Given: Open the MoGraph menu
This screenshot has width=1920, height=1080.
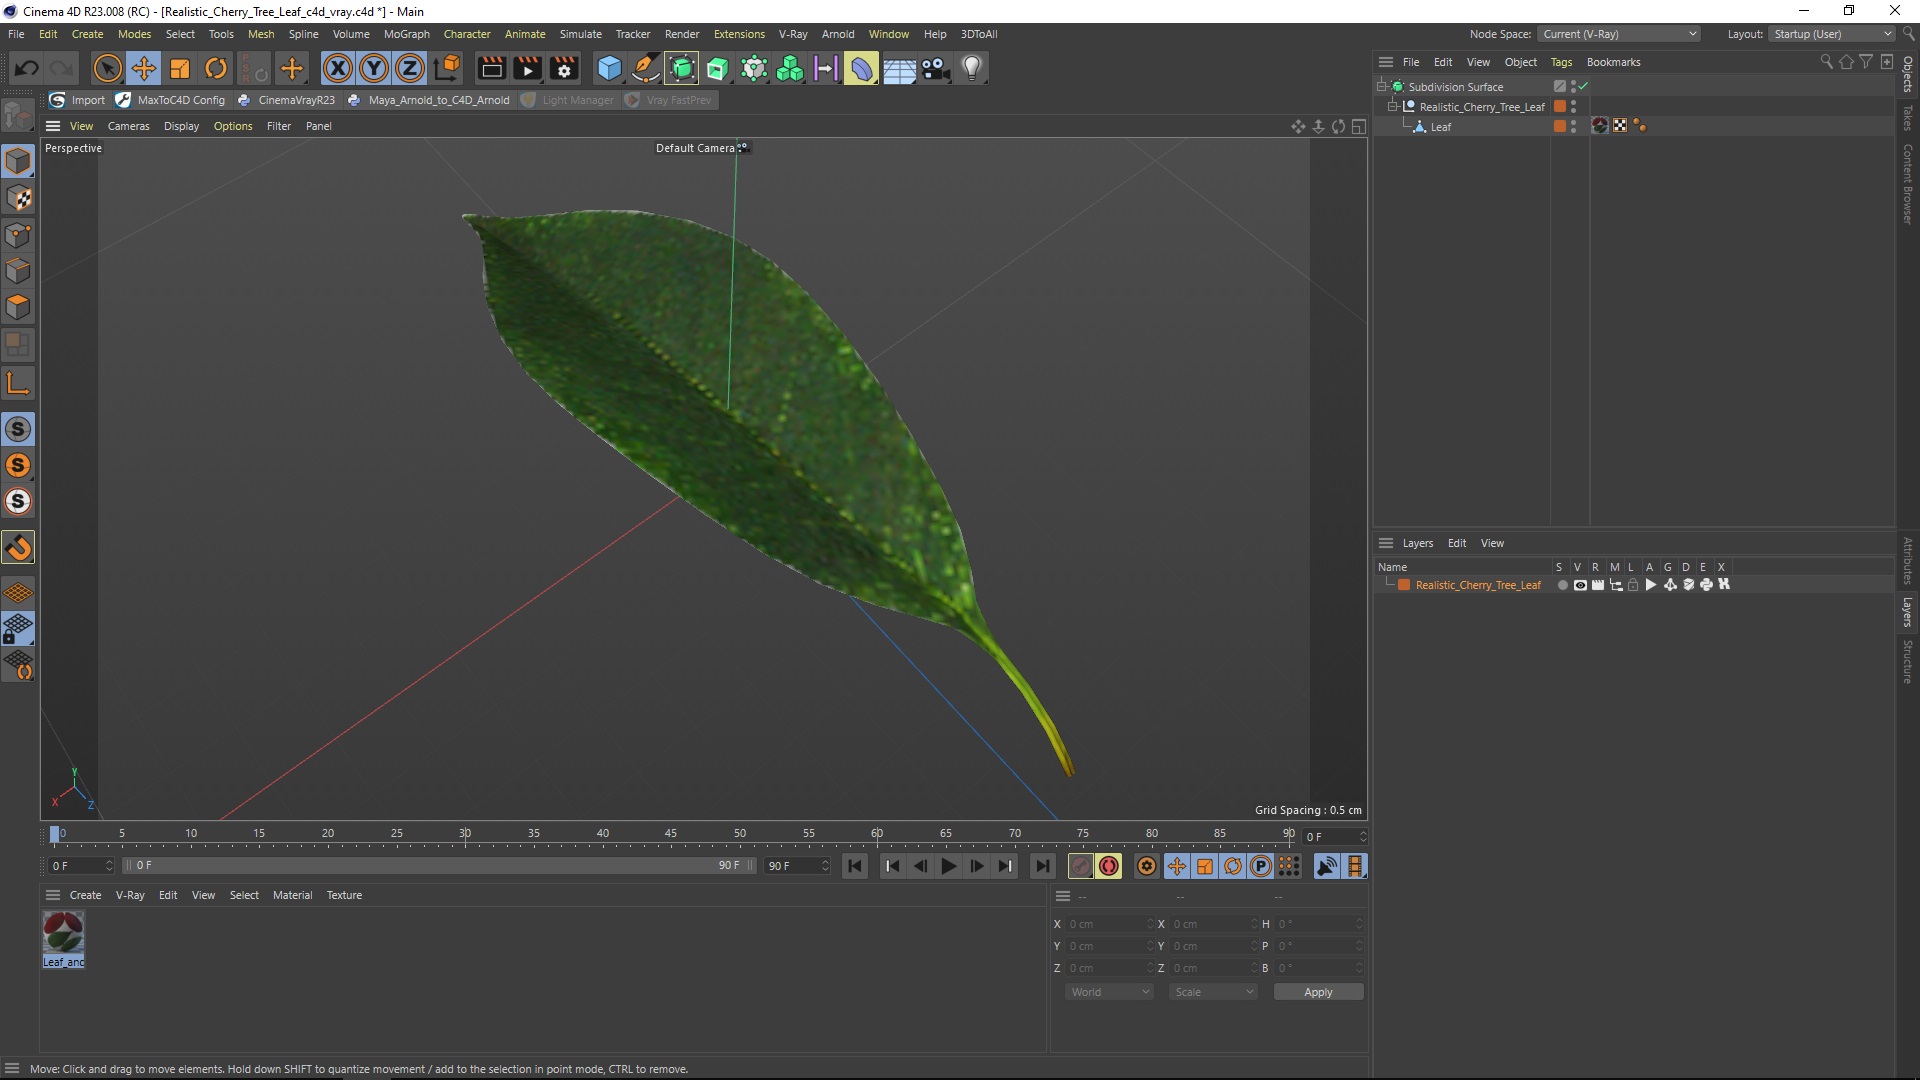Looking at the screenshot, I should click(406, 34).
